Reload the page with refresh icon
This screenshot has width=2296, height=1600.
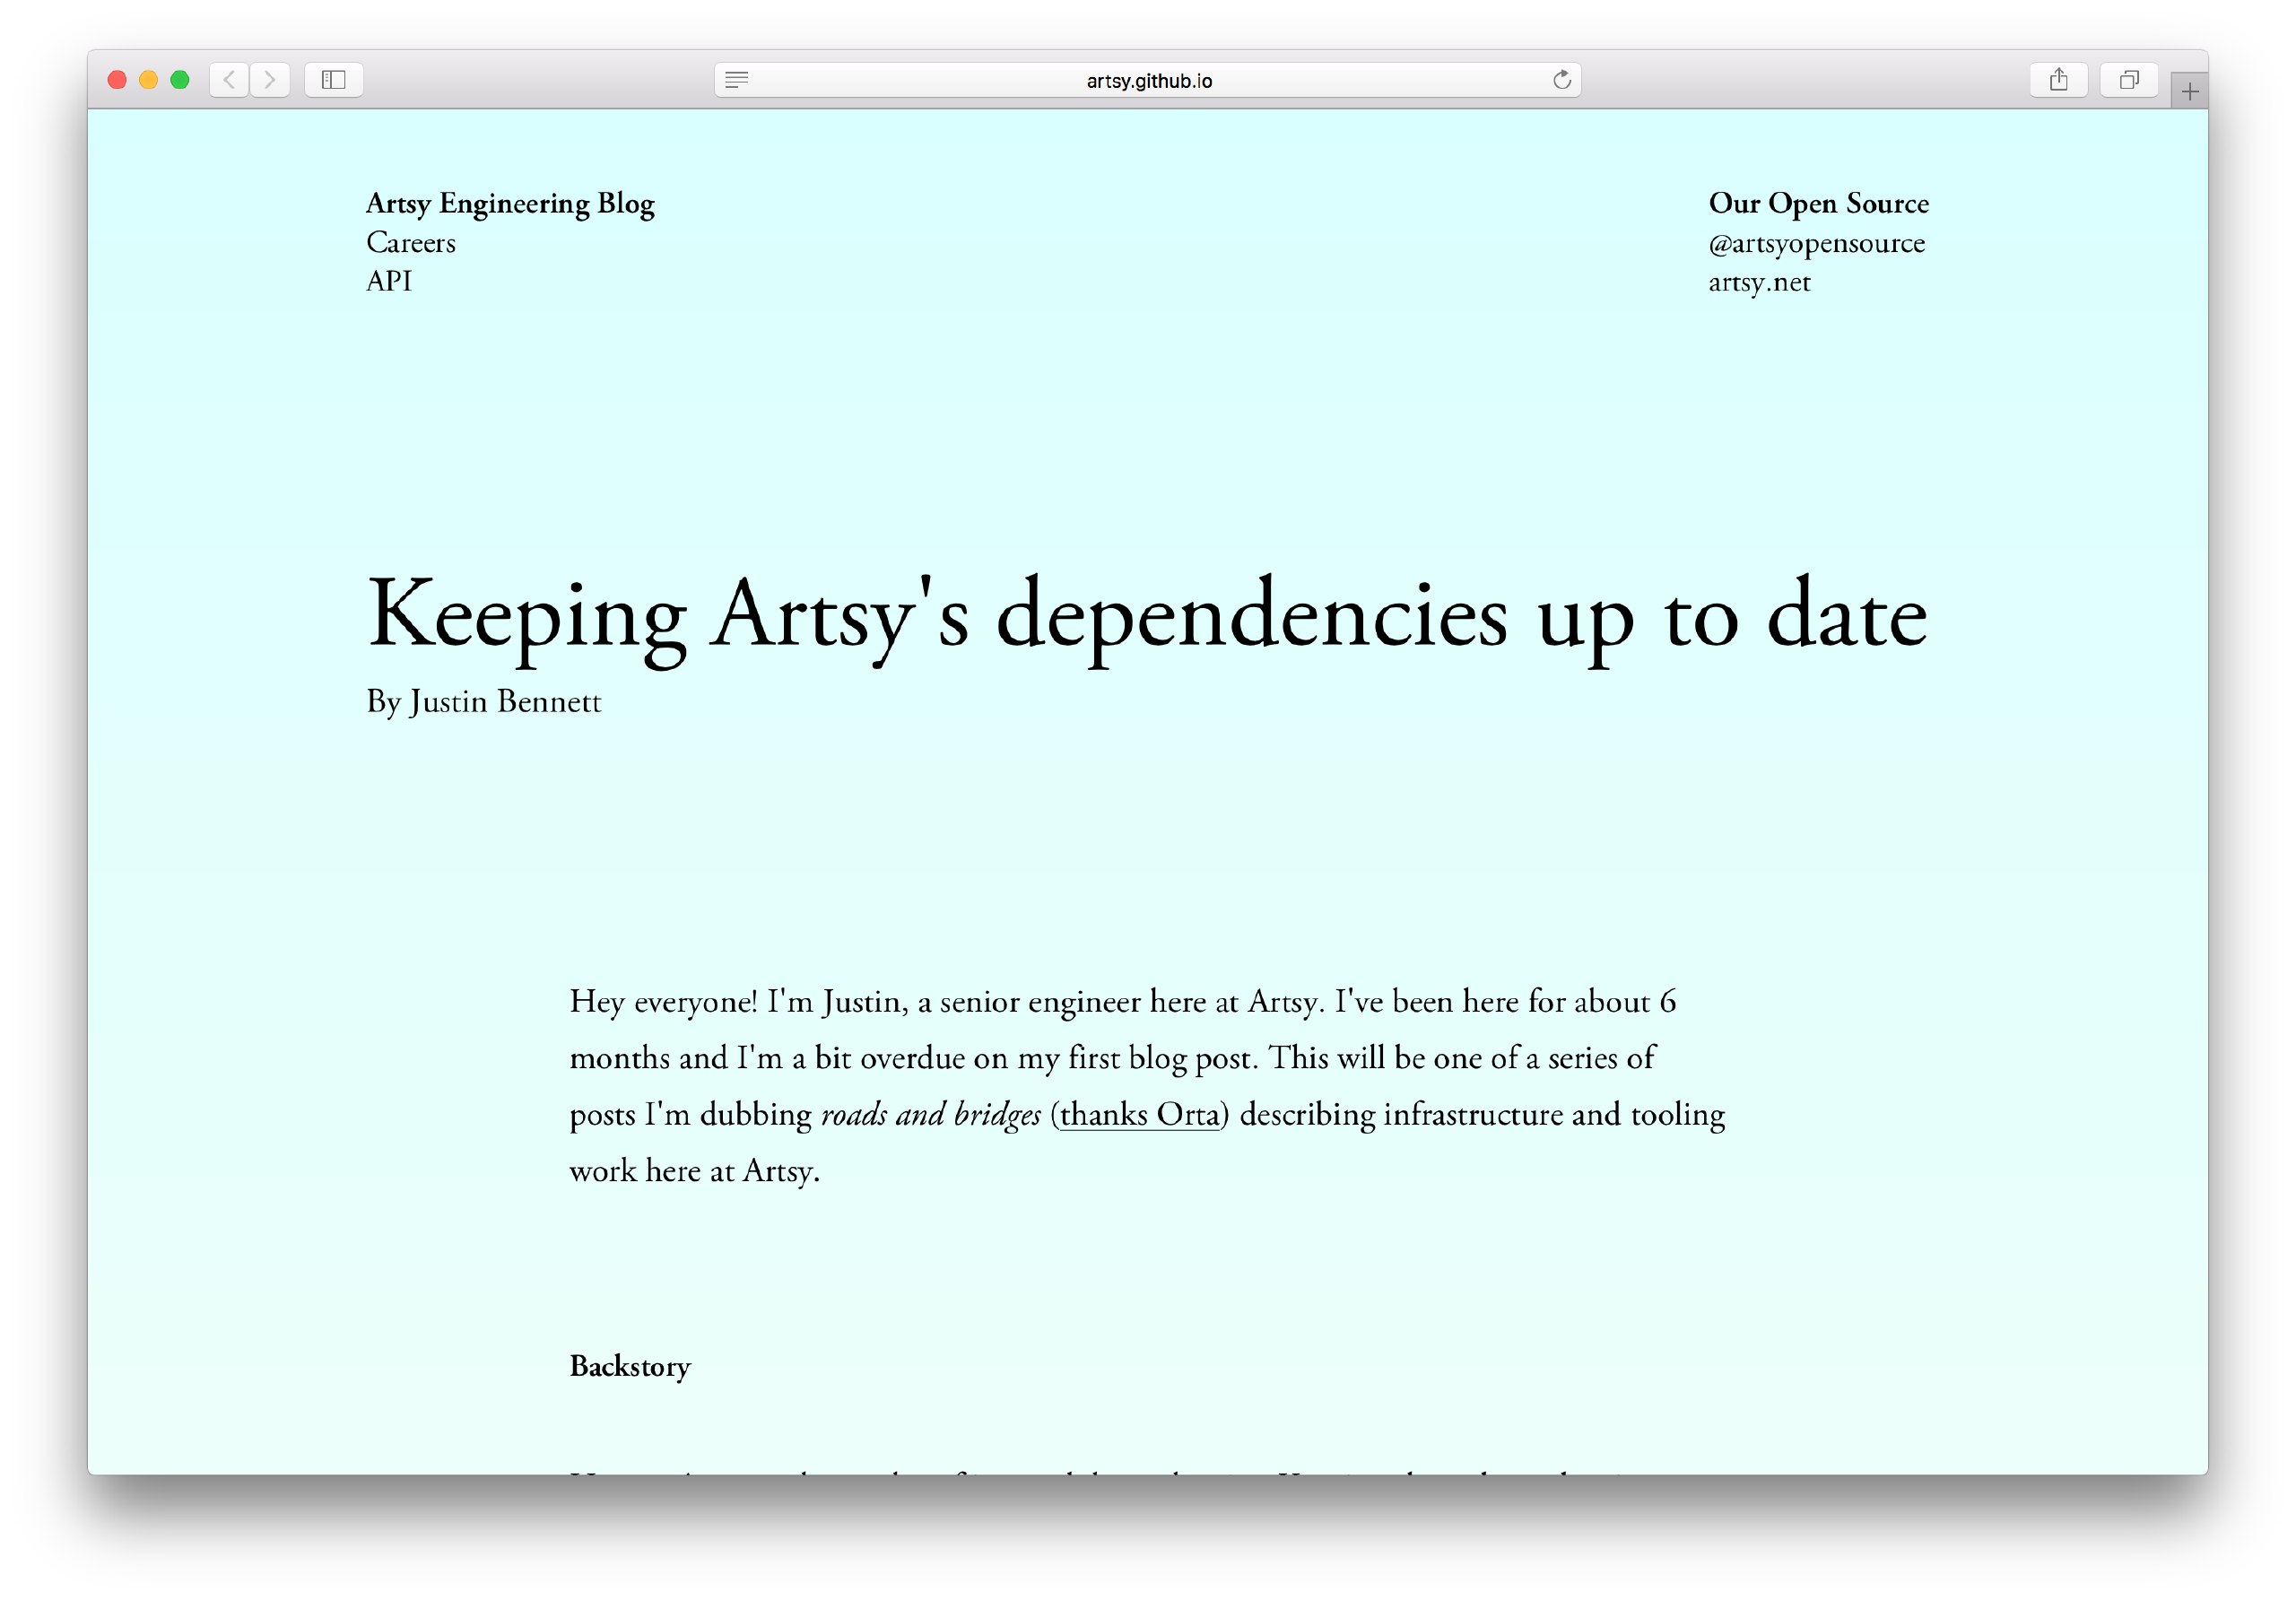[1561, 80]
